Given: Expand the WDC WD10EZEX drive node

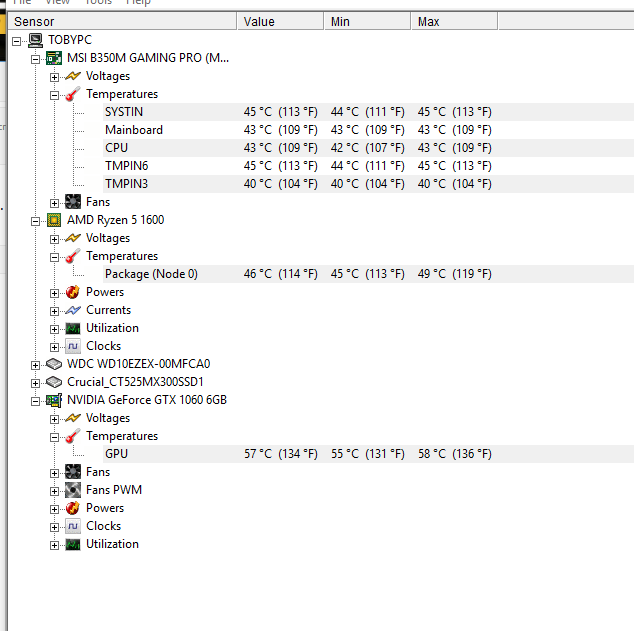Looking at the screenshot, I should click(x=36, y=365).
